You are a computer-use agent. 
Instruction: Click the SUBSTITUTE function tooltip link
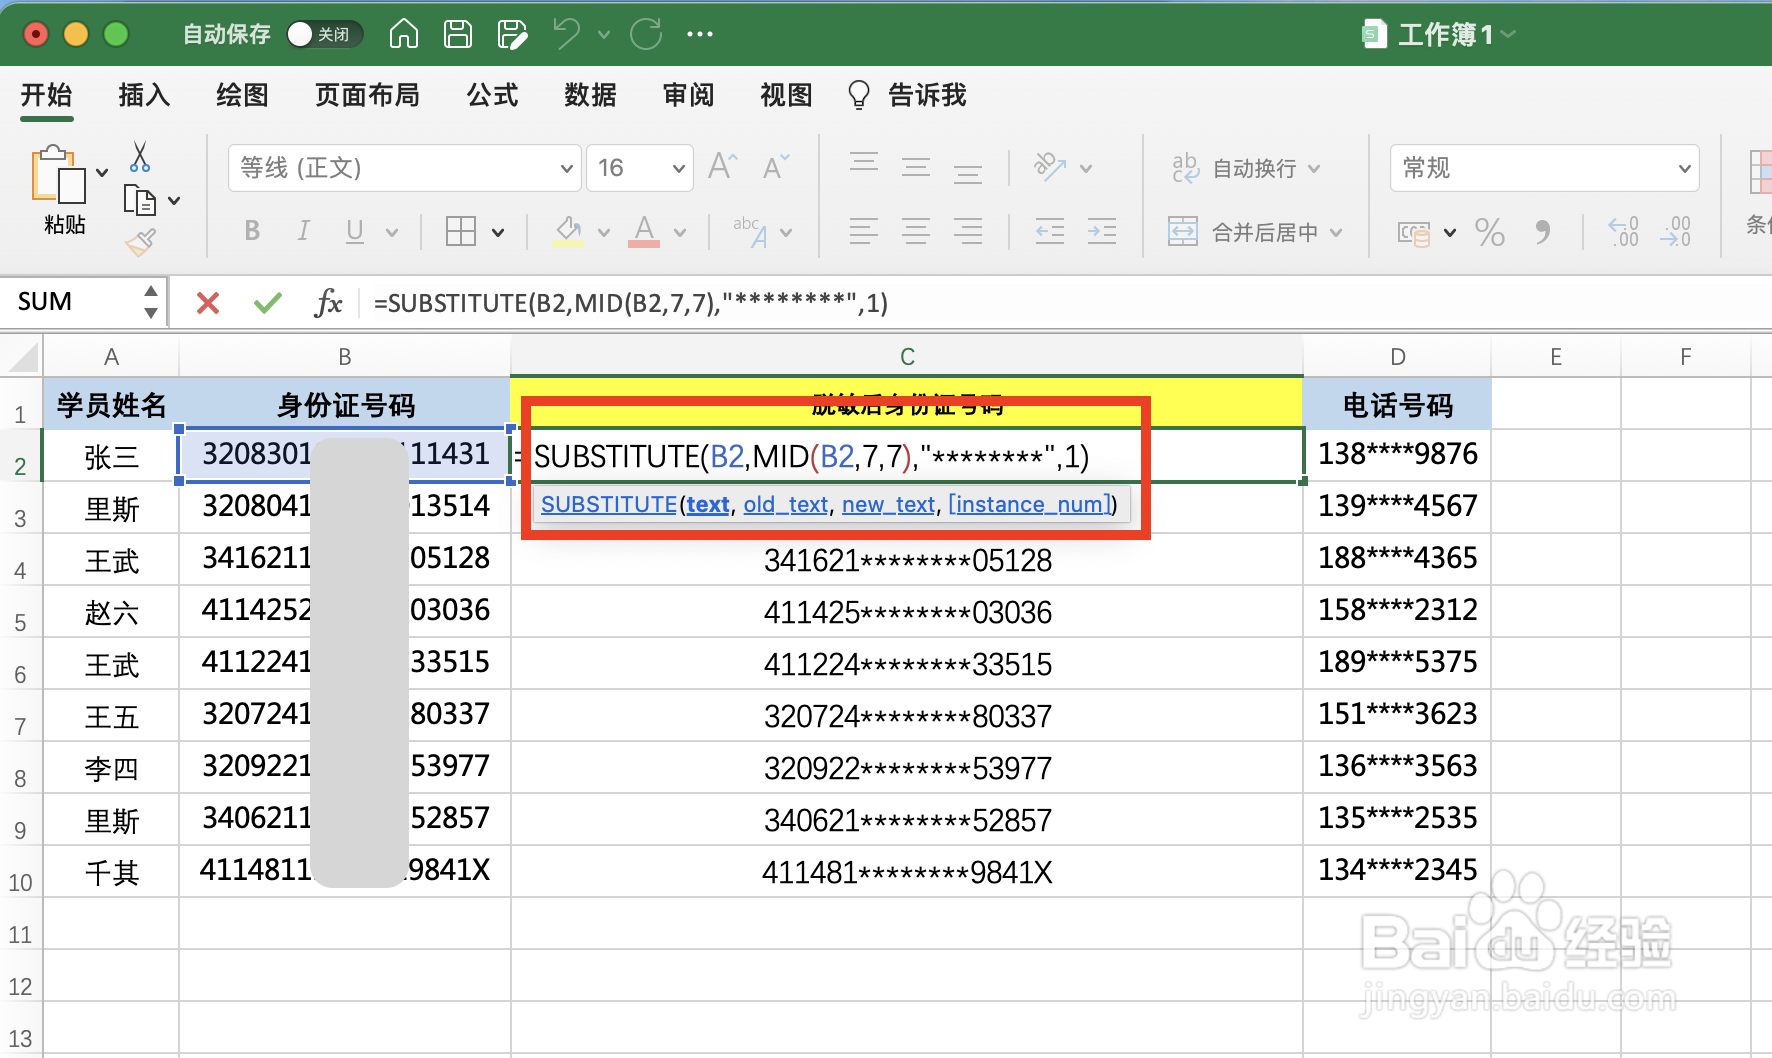pos(609,505)
